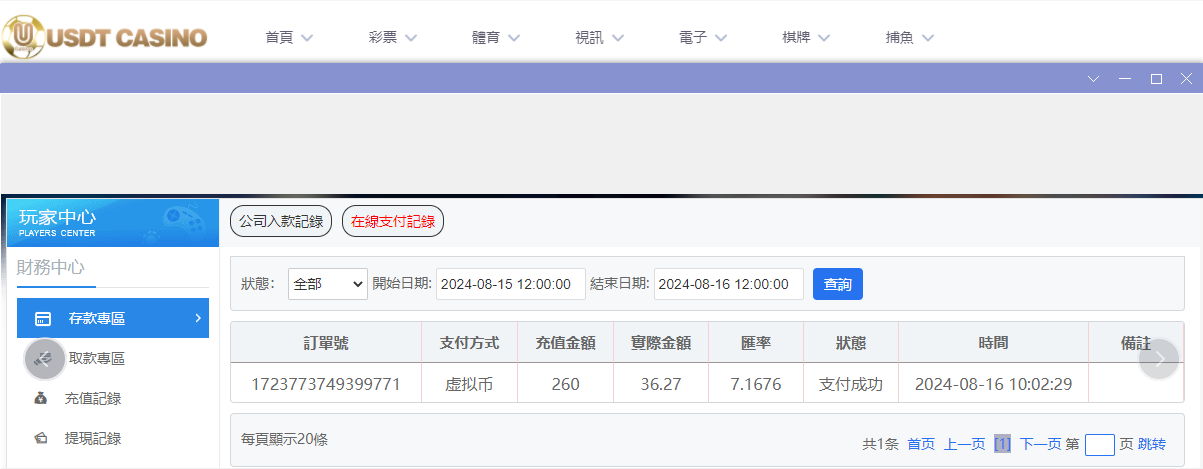Open the 體育 sports menu

[496, 38]
